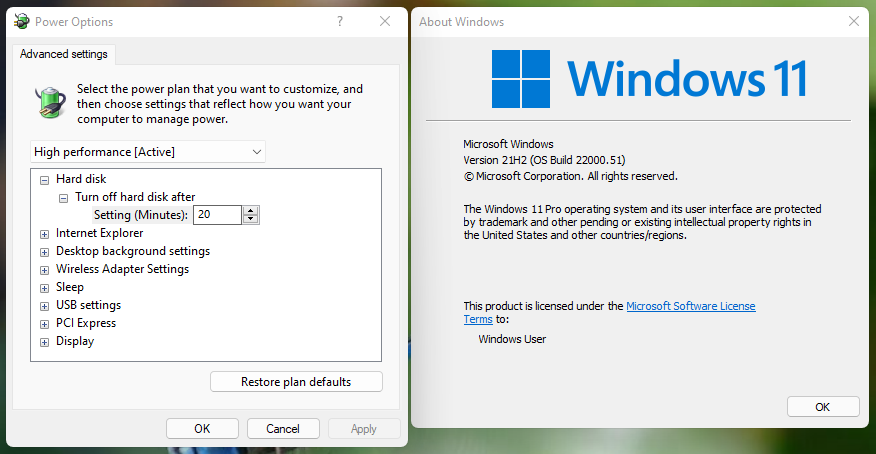Screen dimensions: 876x454
Task: Click the Power Options title bar icon
Action: click(22, 21)
